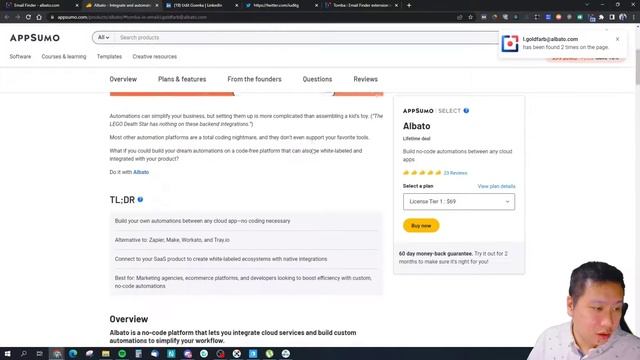Screen dimensions: 640x360
Task: Click the AppSumo logo
Action: [35, 38]
